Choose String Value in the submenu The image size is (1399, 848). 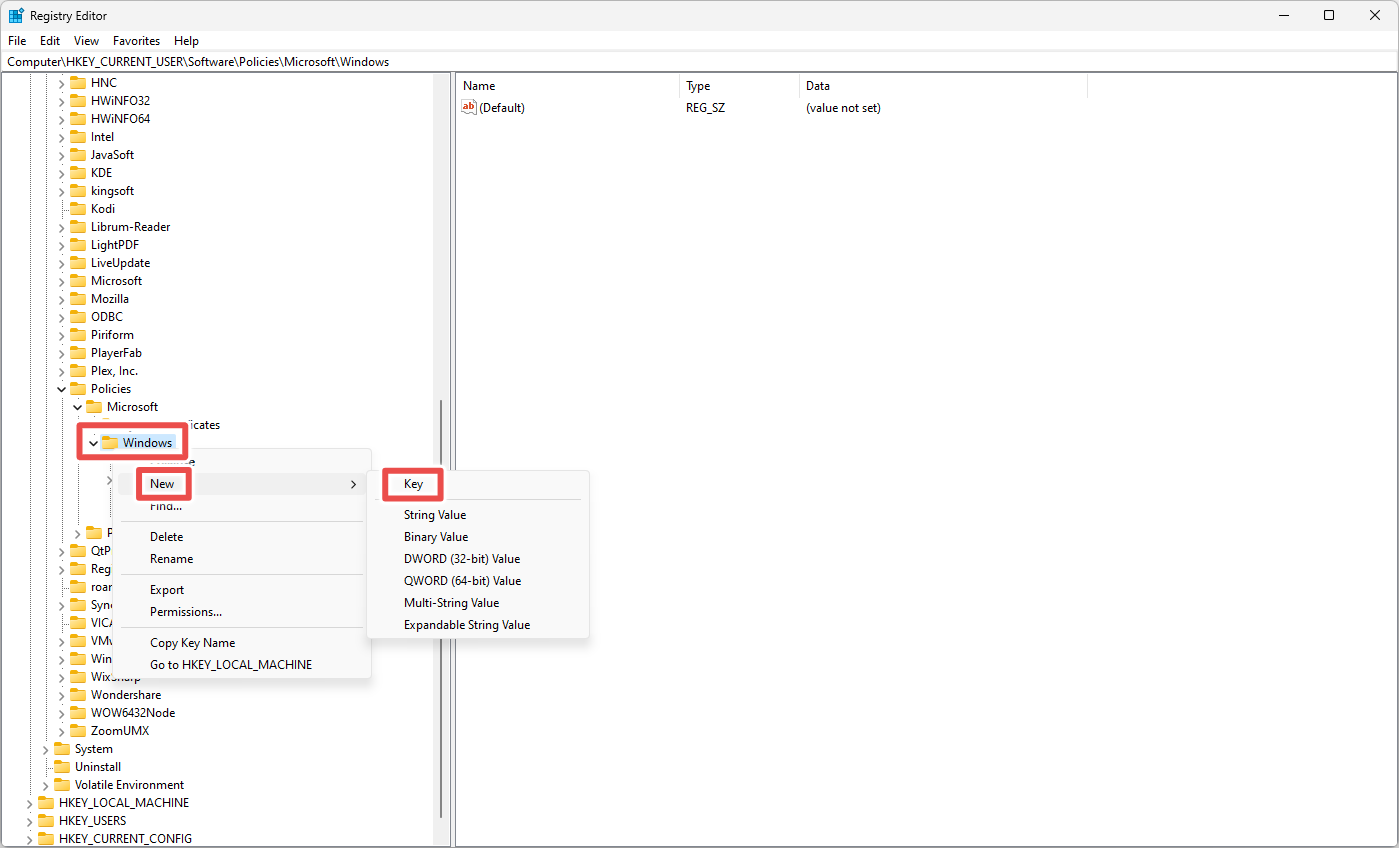point(435,515)
